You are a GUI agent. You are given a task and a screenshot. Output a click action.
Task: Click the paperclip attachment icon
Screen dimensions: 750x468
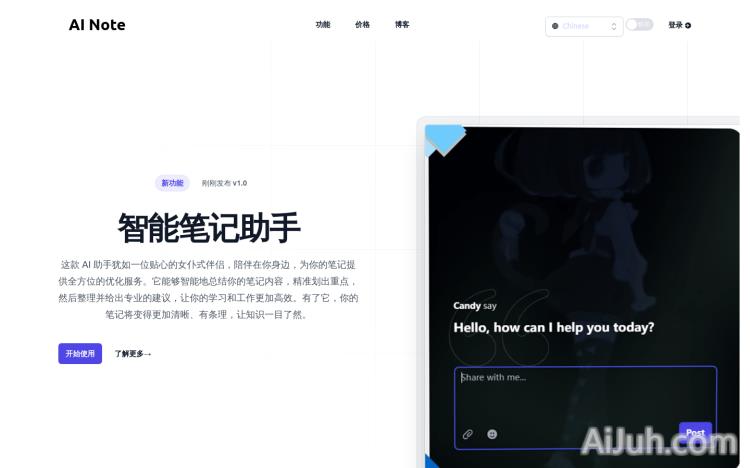[x=467, y=434]
